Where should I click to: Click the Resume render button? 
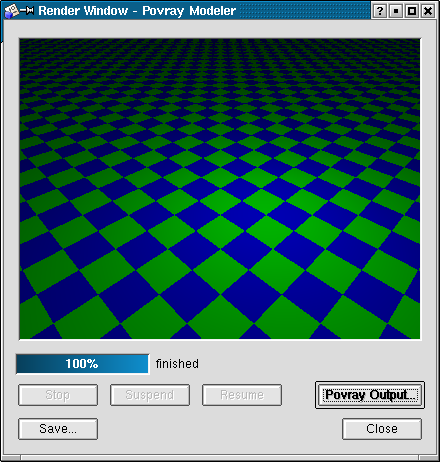[242, 395]
